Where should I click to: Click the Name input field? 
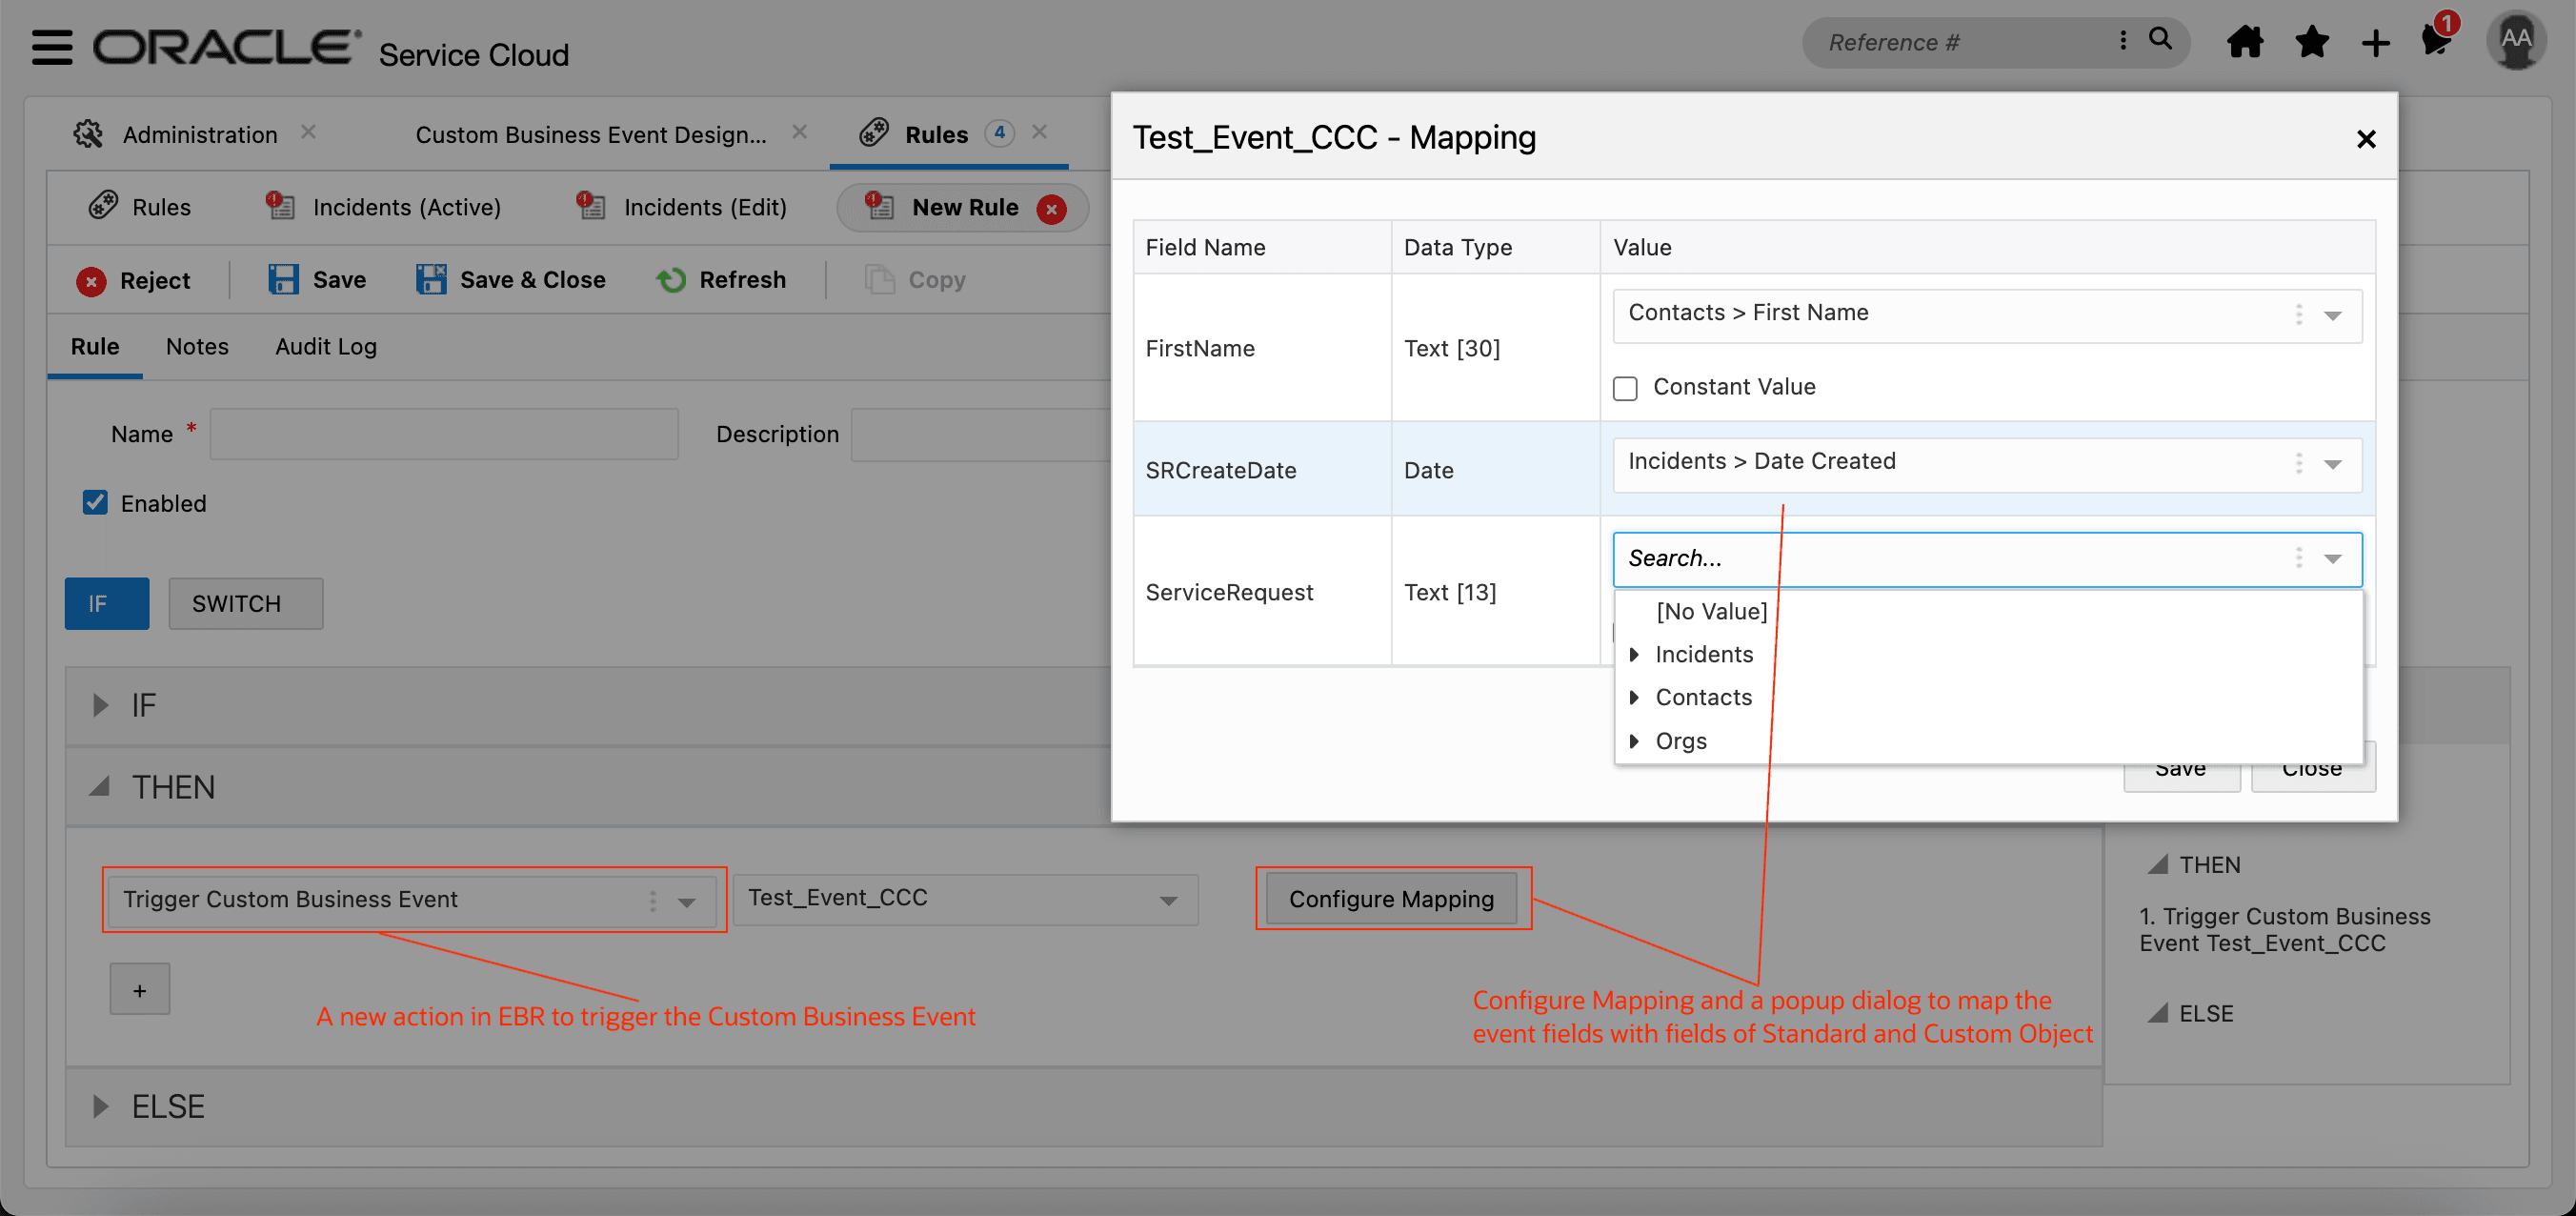click(x=443, y=434)
